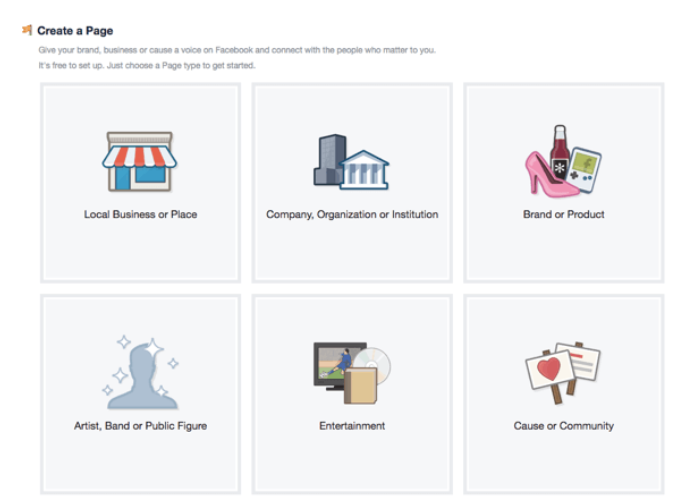Click the TV and disc entertainment icon
This screenshot has height=502, width=694.
click(352, 373)
